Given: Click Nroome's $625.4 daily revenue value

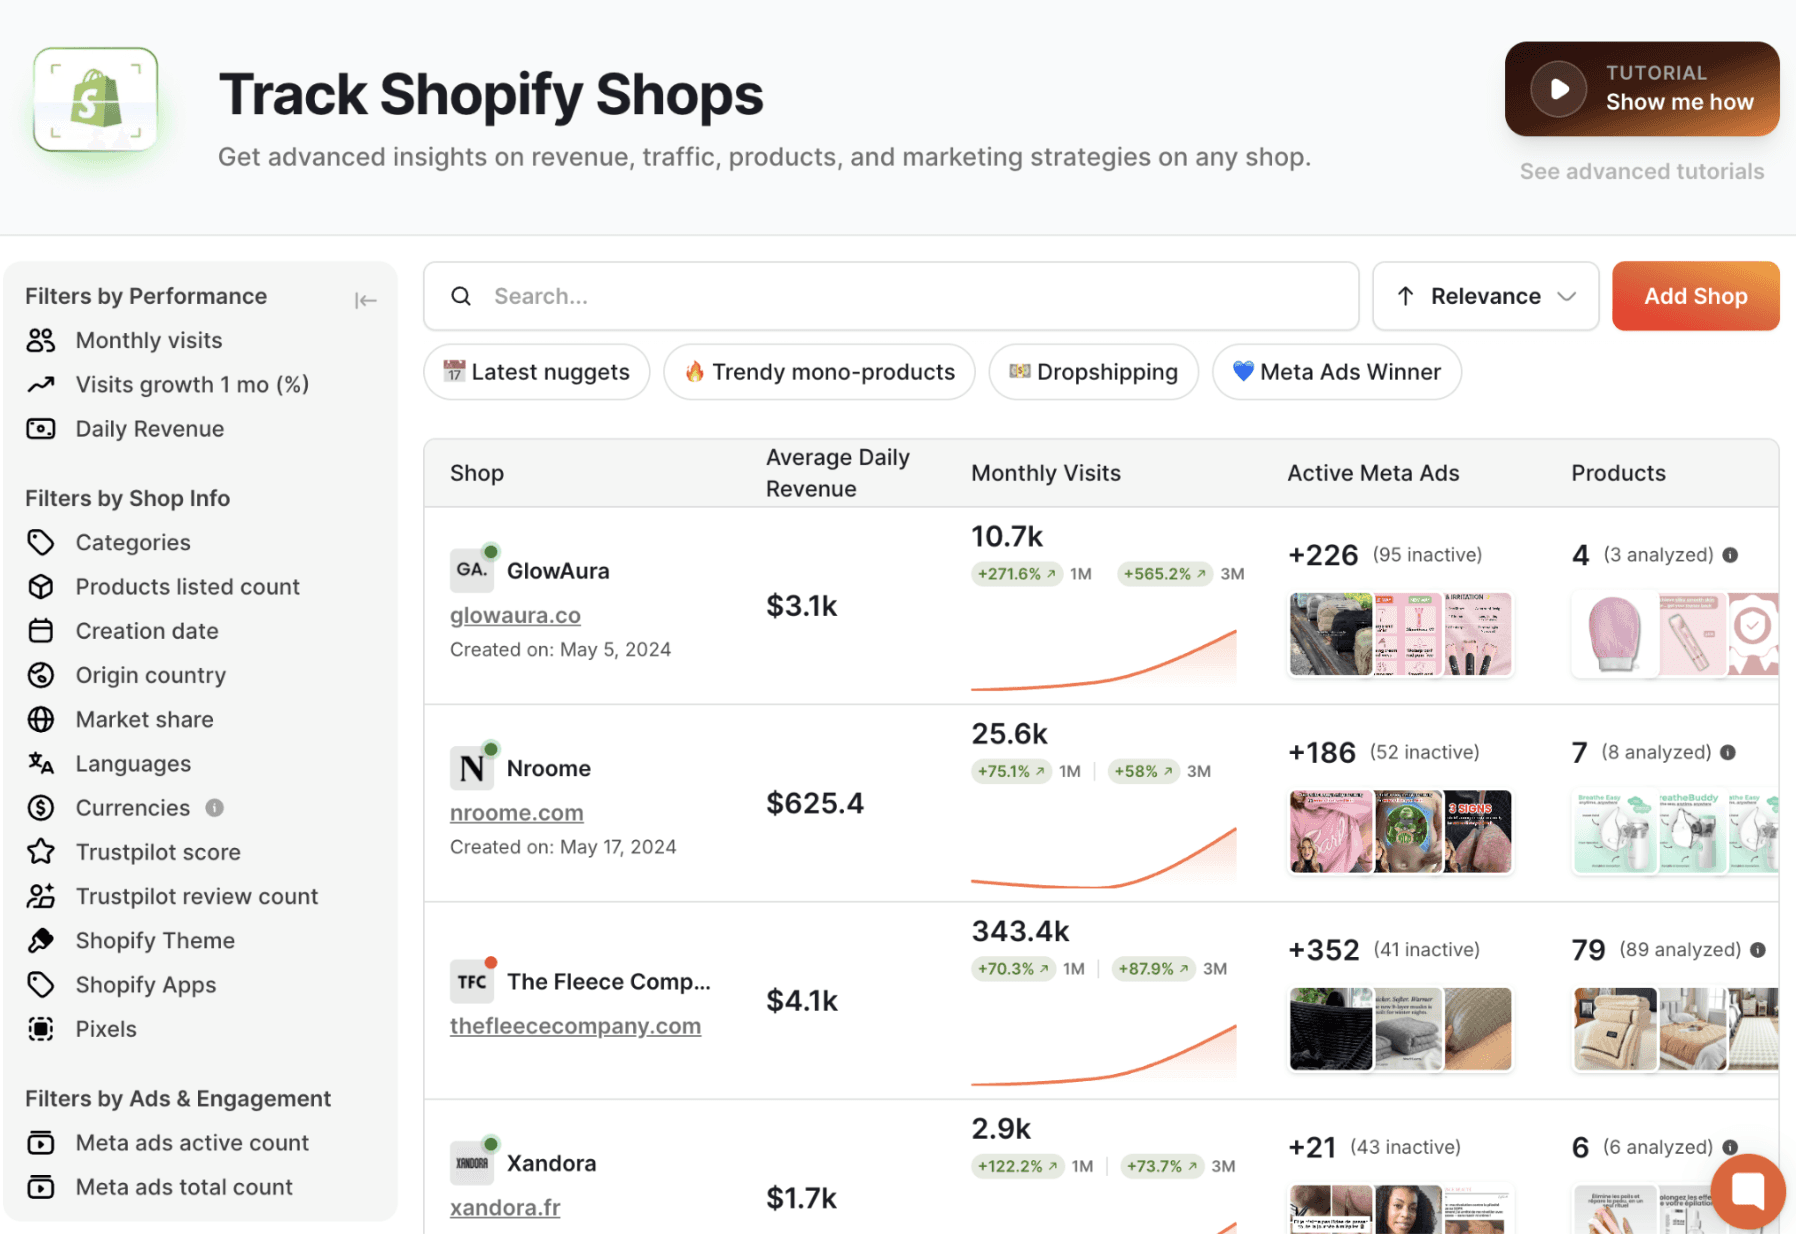Looking at the screenshot, I should [815, 803].
